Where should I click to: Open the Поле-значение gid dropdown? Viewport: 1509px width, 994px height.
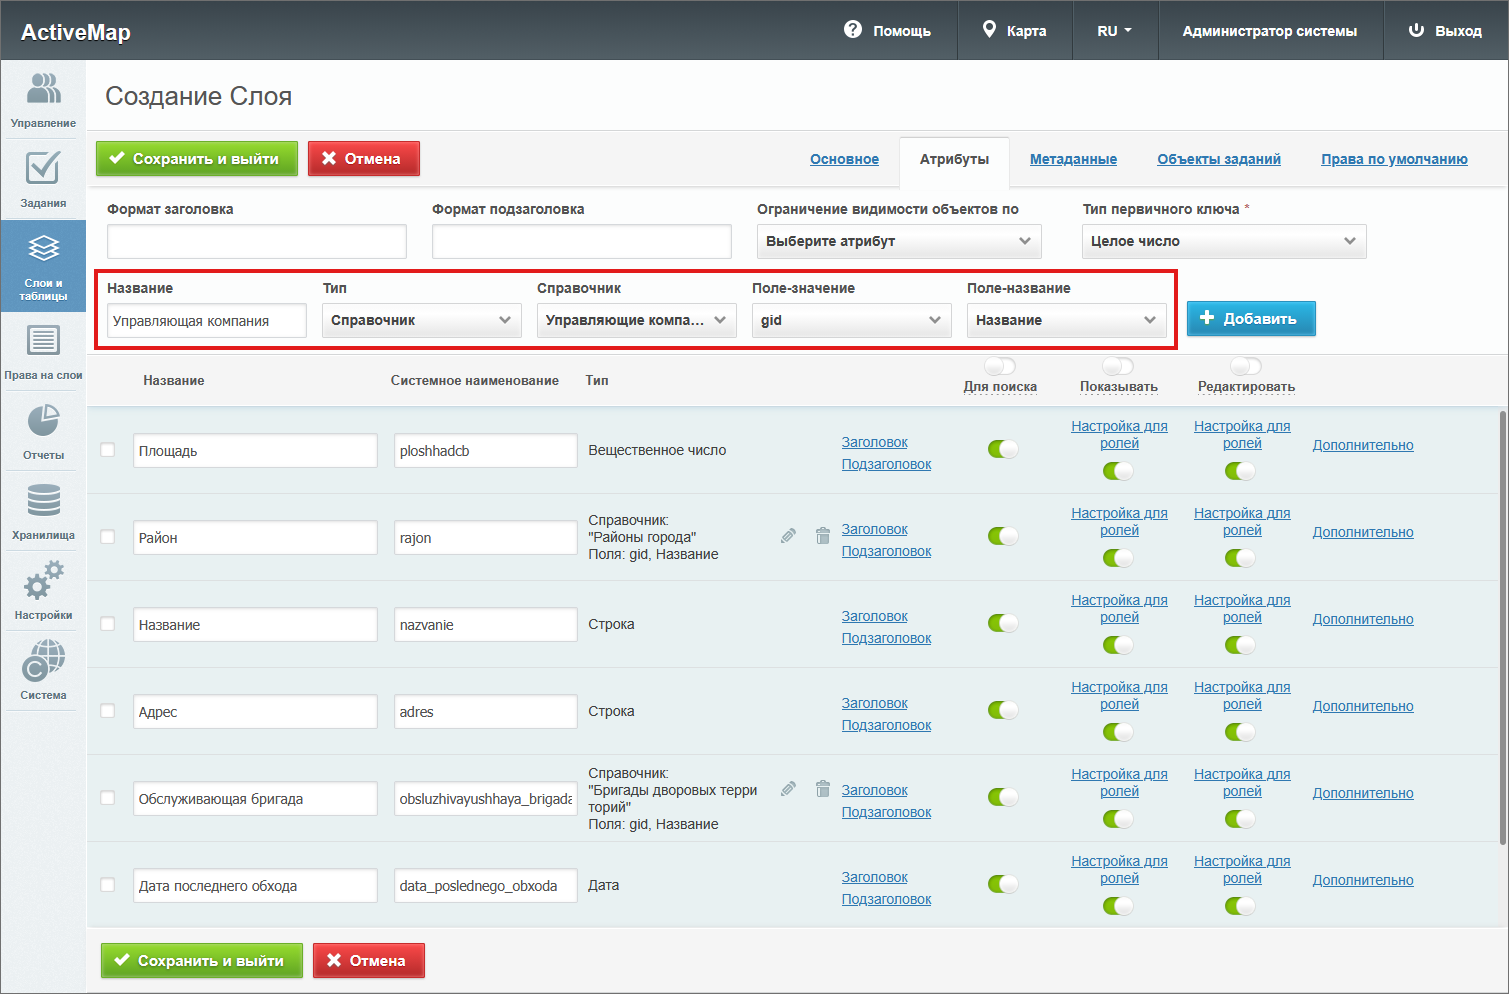[x=851, y=320]
